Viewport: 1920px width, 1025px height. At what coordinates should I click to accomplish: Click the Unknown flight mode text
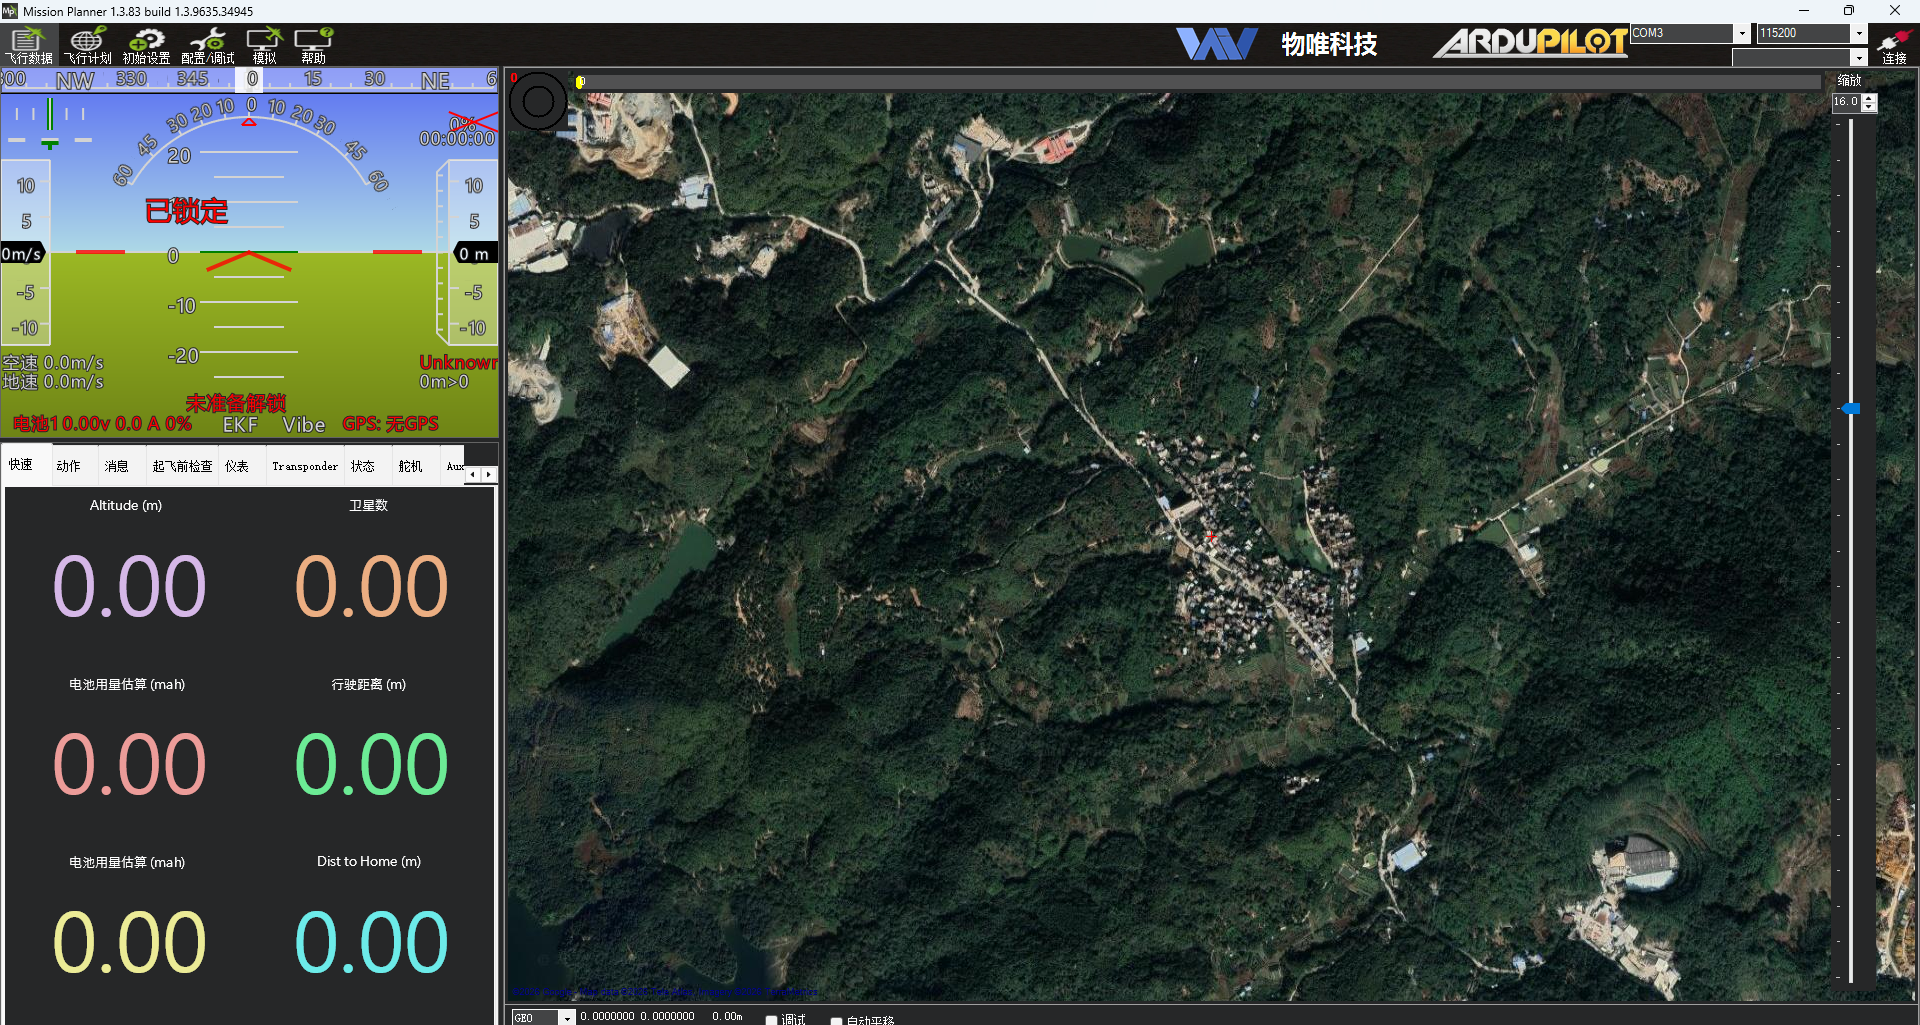point(458,362)
